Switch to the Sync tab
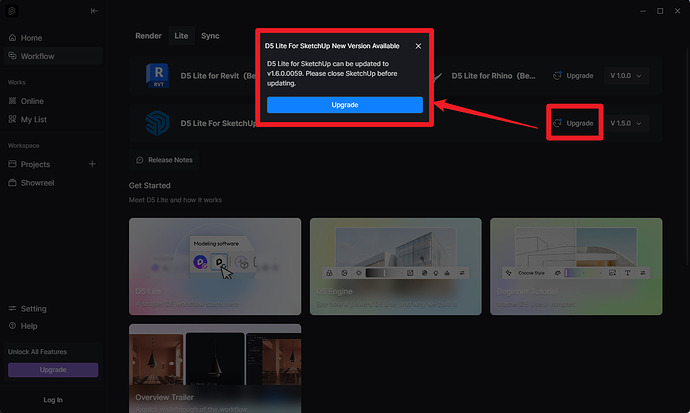This screenshot has width=690, height=413. 210,36
